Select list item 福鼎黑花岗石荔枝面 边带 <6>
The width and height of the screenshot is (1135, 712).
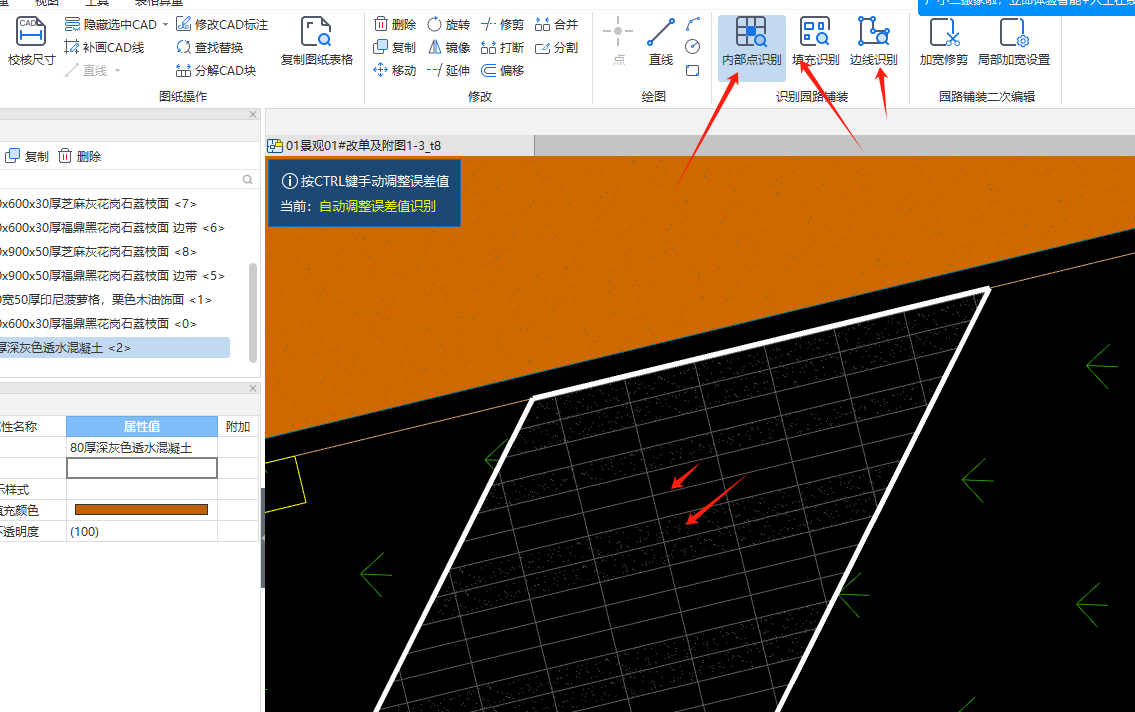pyautogui.click(x=116, y=228)
